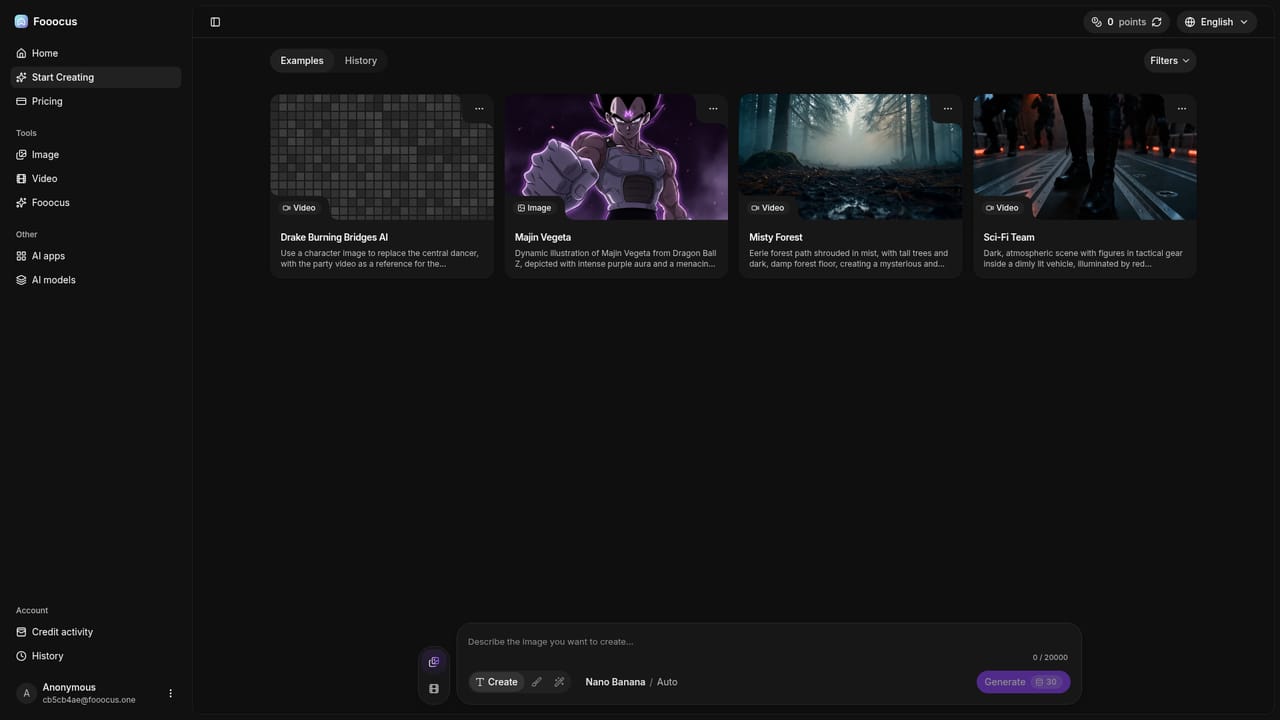This screenshot has height=720, width=1280.
Task: Click the Generate button
Action: pyautogui.click(x=1023, y=682)
